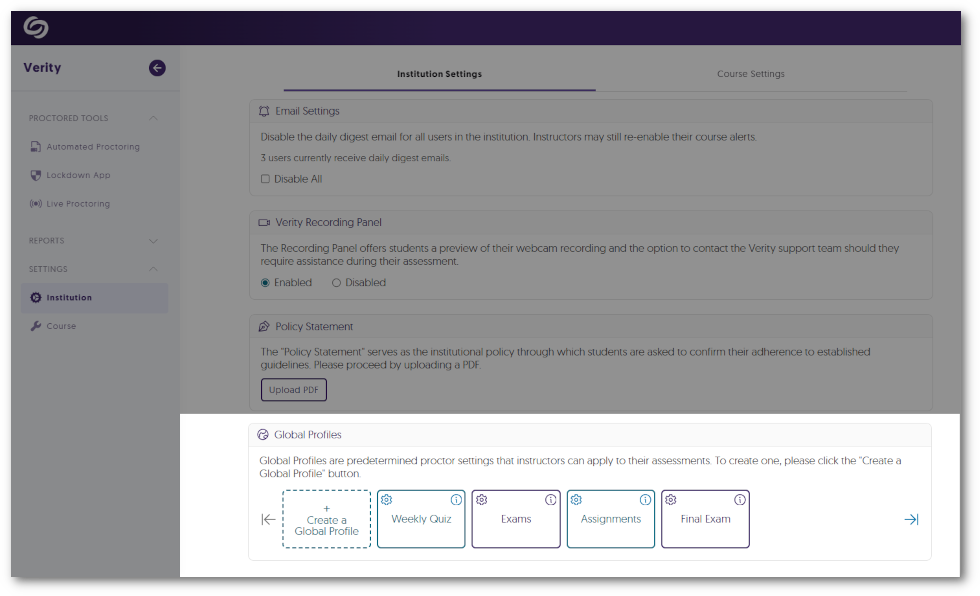Check the Disable All checkbox
This screenshot has width=980, height=596.
pyautogui.click(x=264, y=178)
